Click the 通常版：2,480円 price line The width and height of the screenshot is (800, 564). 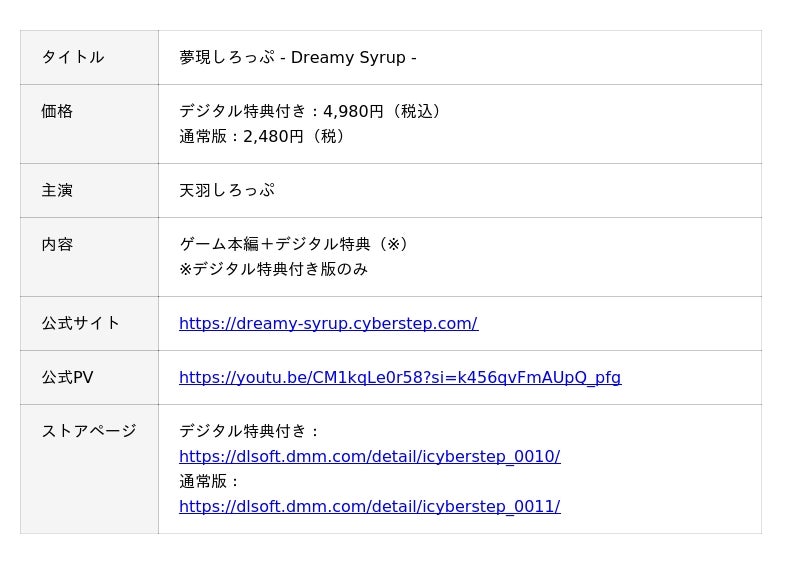(262, 136)
